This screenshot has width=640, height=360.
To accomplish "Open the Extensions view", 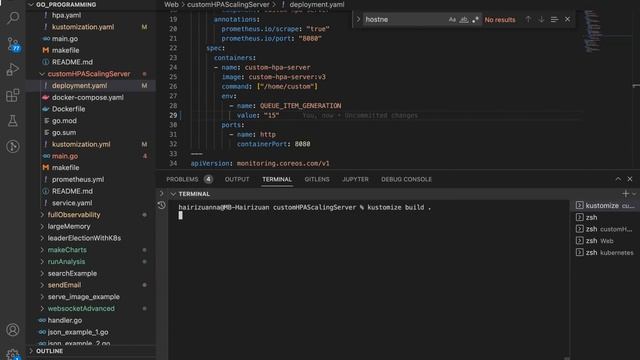I will coord(13,95).
